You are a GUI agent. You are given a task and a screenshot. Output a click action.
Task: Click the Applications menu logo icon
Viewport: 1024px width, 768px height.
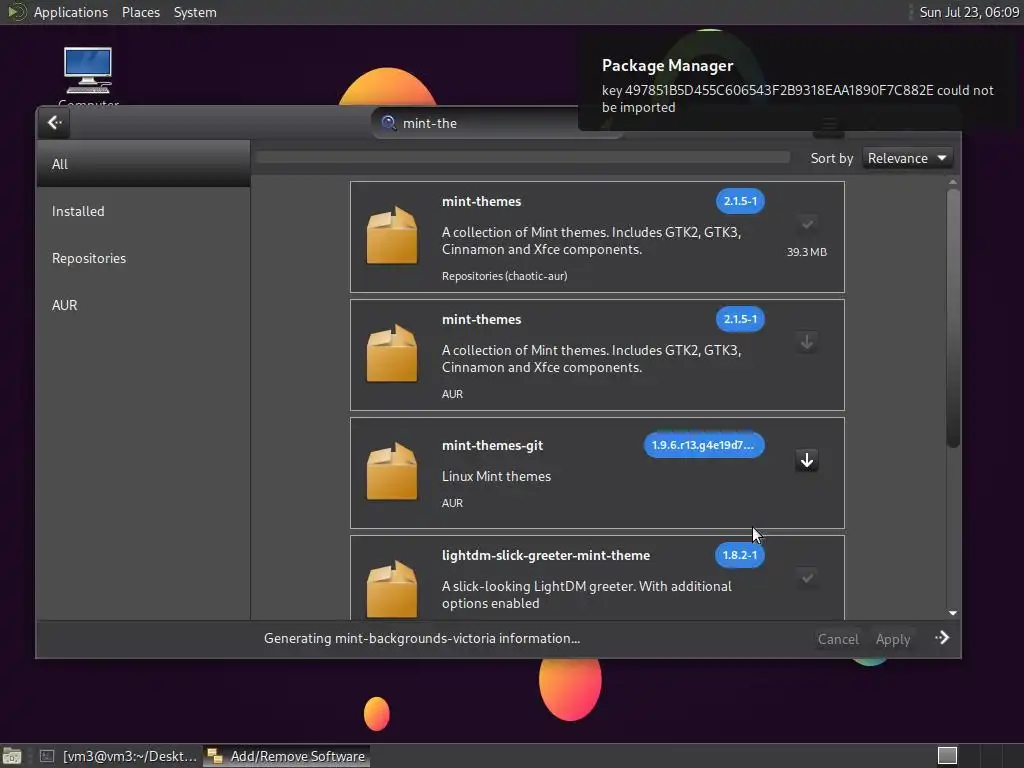coord(16,12)
